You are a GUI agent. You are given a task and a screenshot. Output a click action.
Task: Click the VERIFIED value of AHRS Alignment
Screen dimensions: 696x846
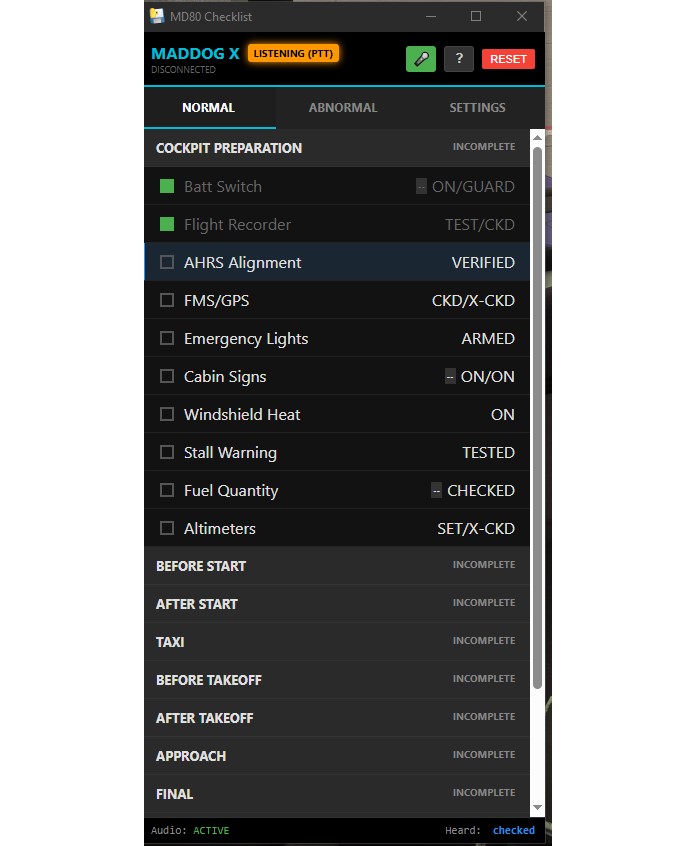point(483,262)
